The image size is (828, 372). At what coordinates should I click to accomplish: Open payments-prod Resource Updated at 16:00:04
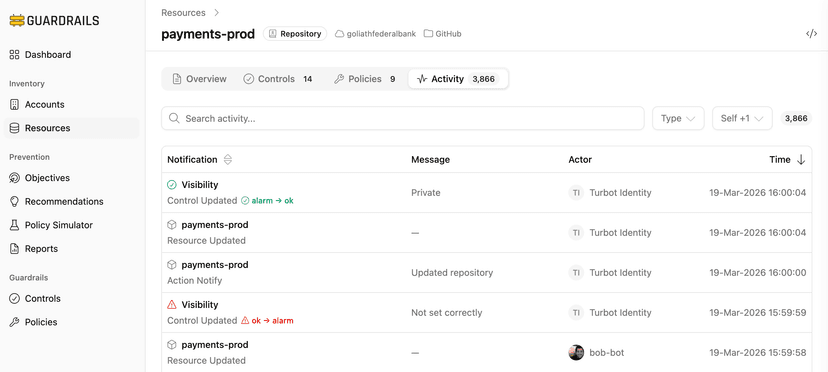point(486,232)
